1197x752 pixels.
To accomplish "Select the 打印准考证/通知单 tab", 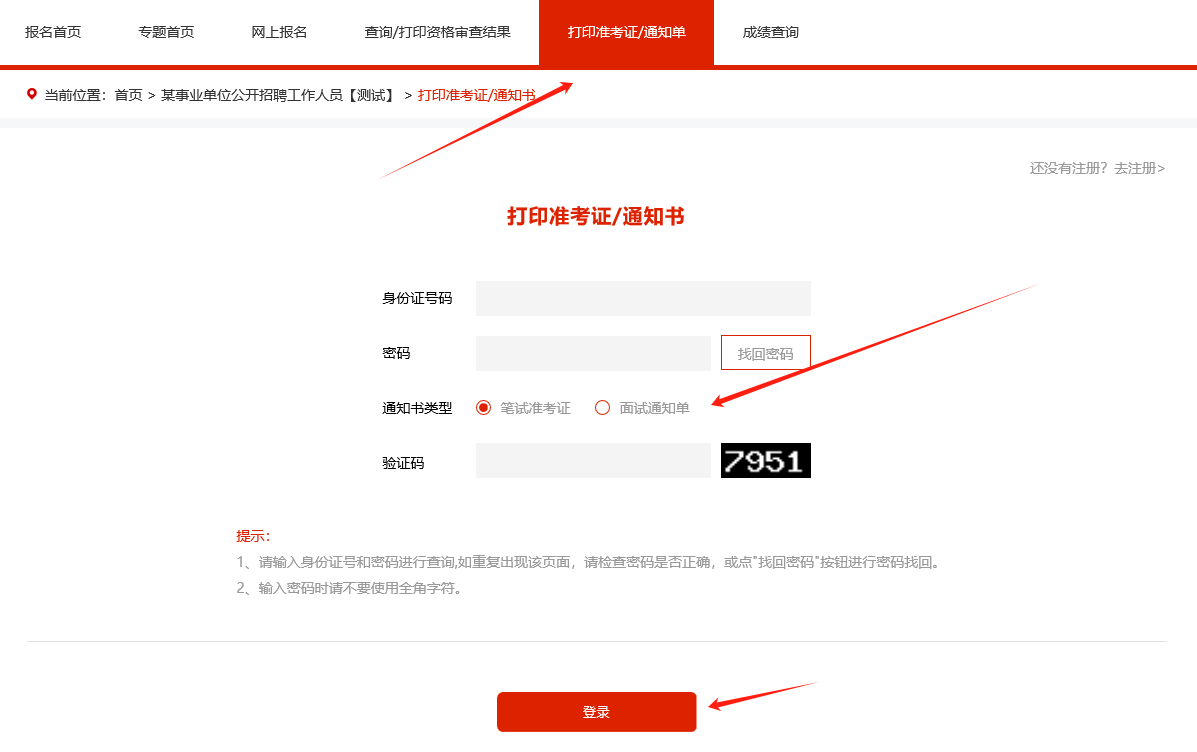I will pos(626,33).
